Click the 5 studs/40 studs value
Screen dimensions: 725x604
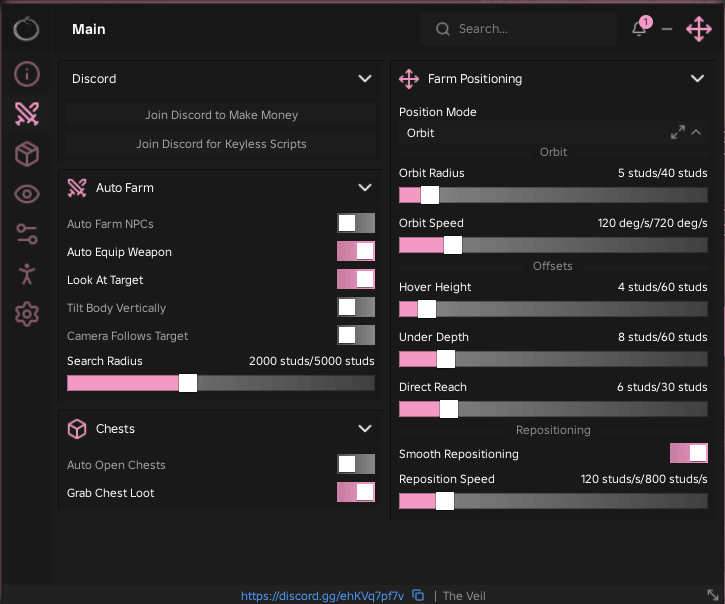point(663,173)
